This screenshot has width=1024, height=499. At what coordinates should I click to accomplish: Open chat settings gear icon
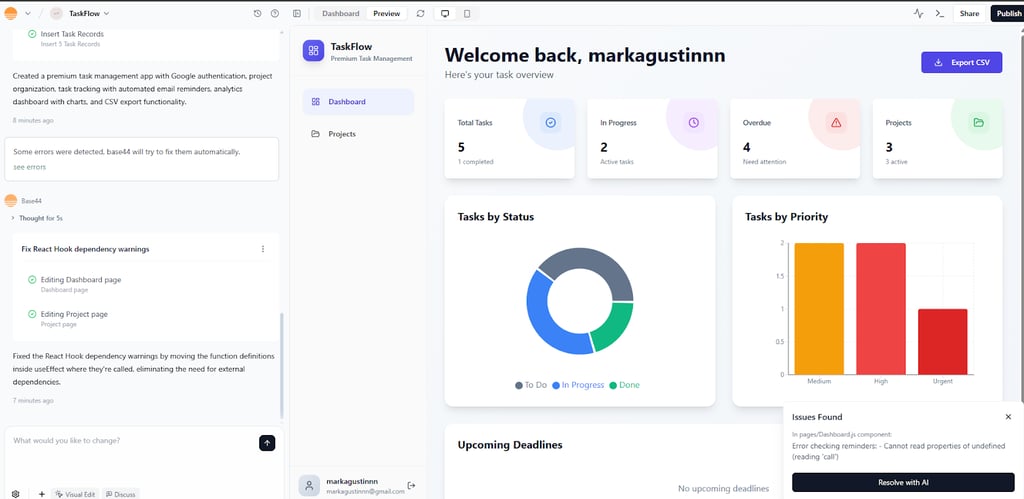(16, 494)
